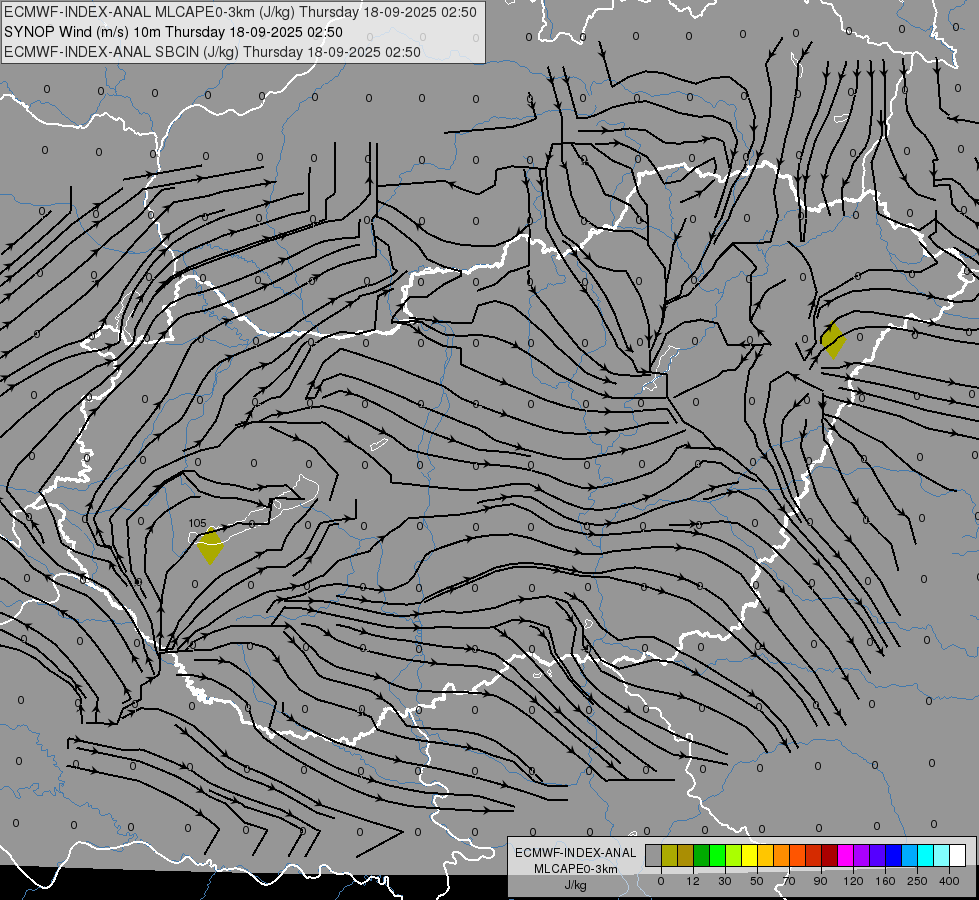
Task: Click the yellow diamond marker labeled 105
Action: [x=210, y=546]
